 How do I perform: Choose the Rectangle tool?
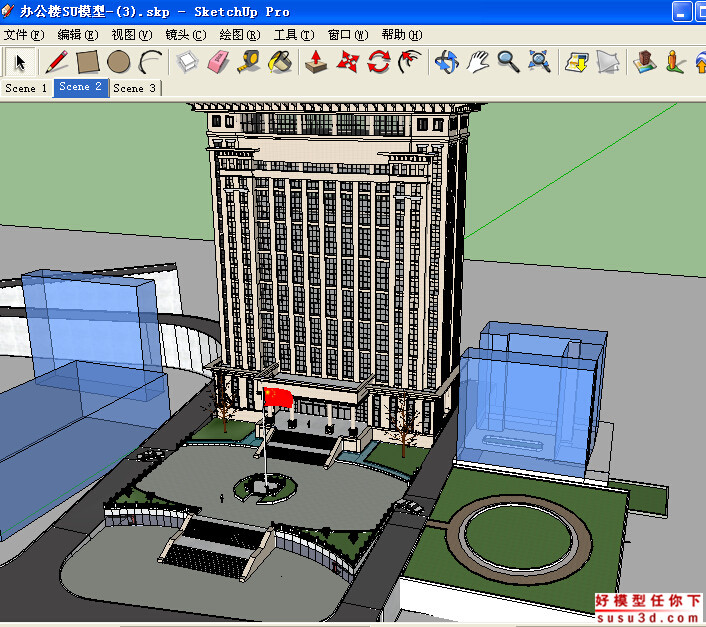click(88, 62)
